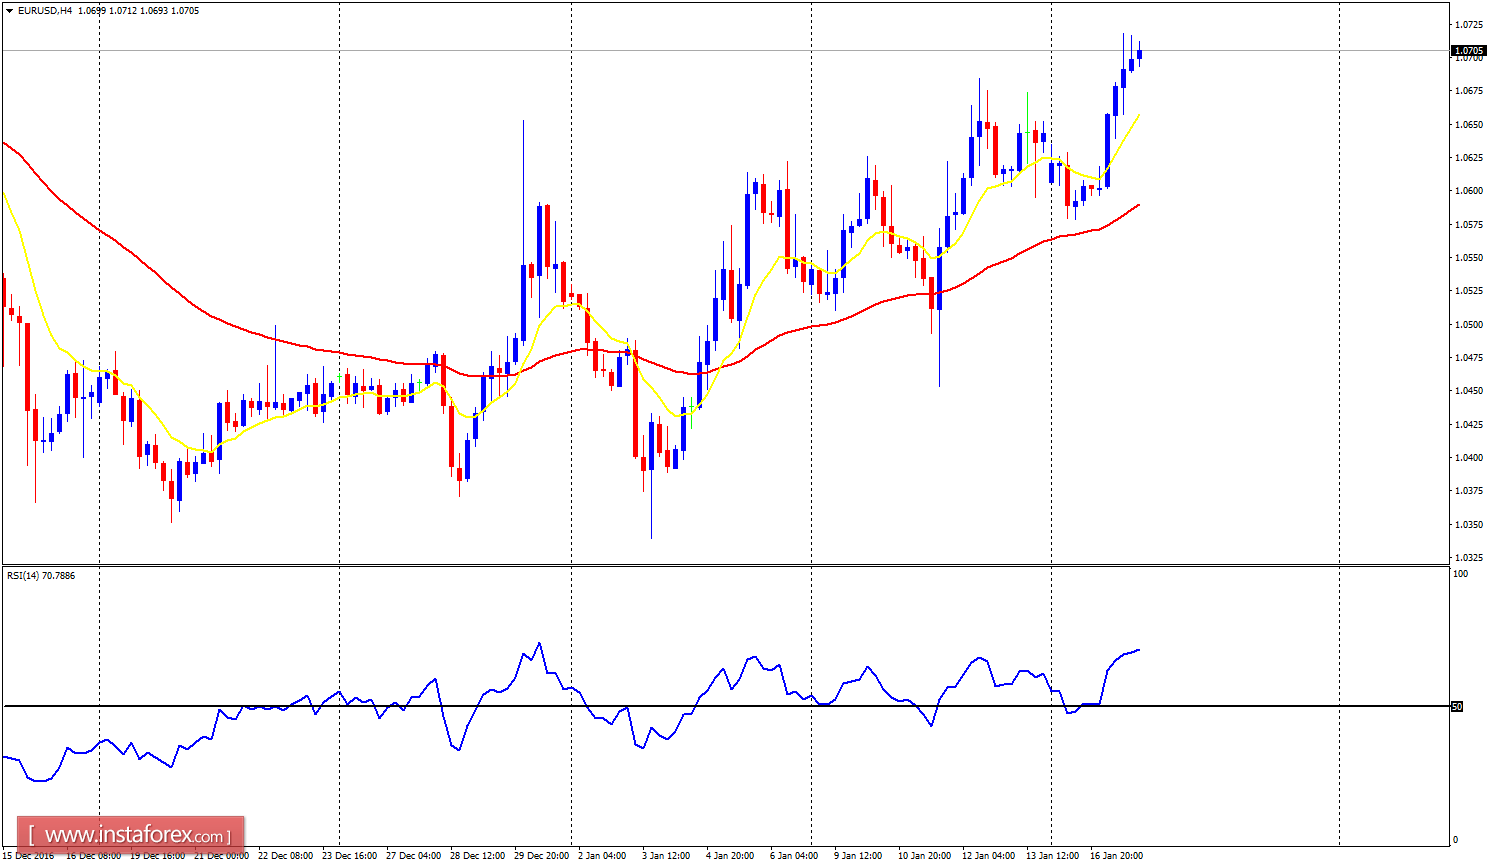Select the EURUSD,H4 chart title text

point(45,11)
